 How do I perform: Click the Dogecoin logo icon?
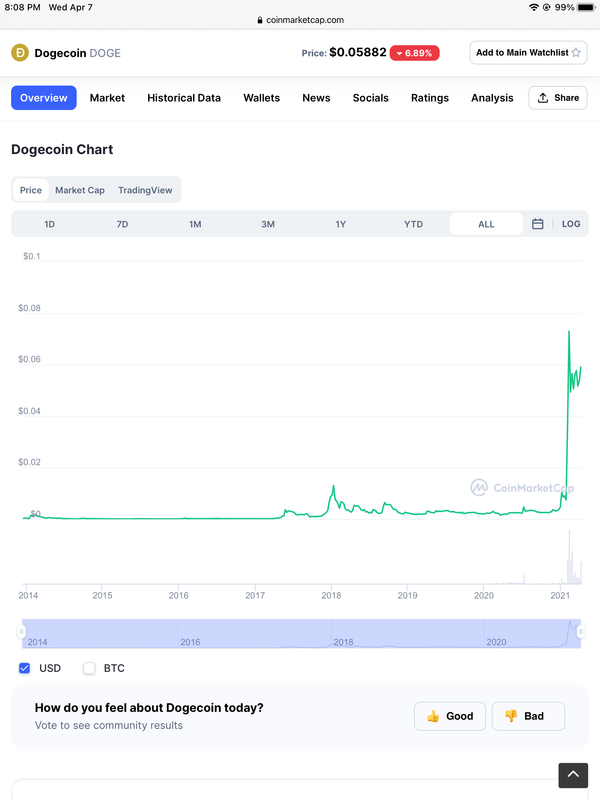tap(19, 53)
